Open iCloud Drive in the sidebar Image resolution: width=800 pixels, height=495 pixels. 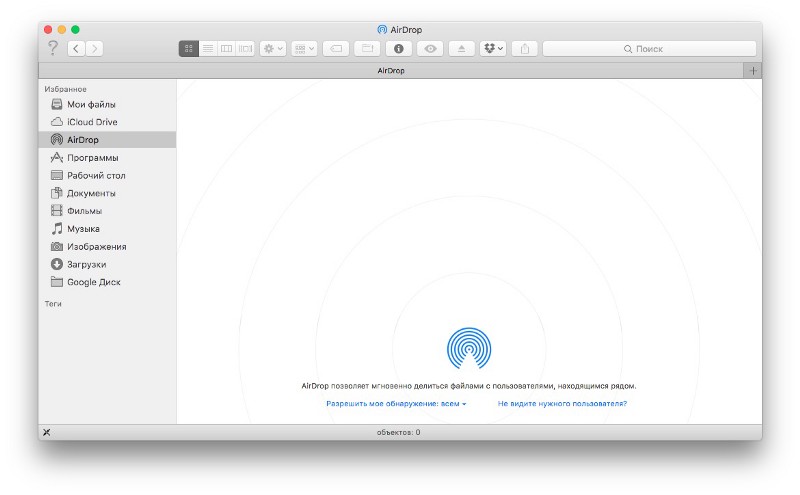tap(92, 122)
